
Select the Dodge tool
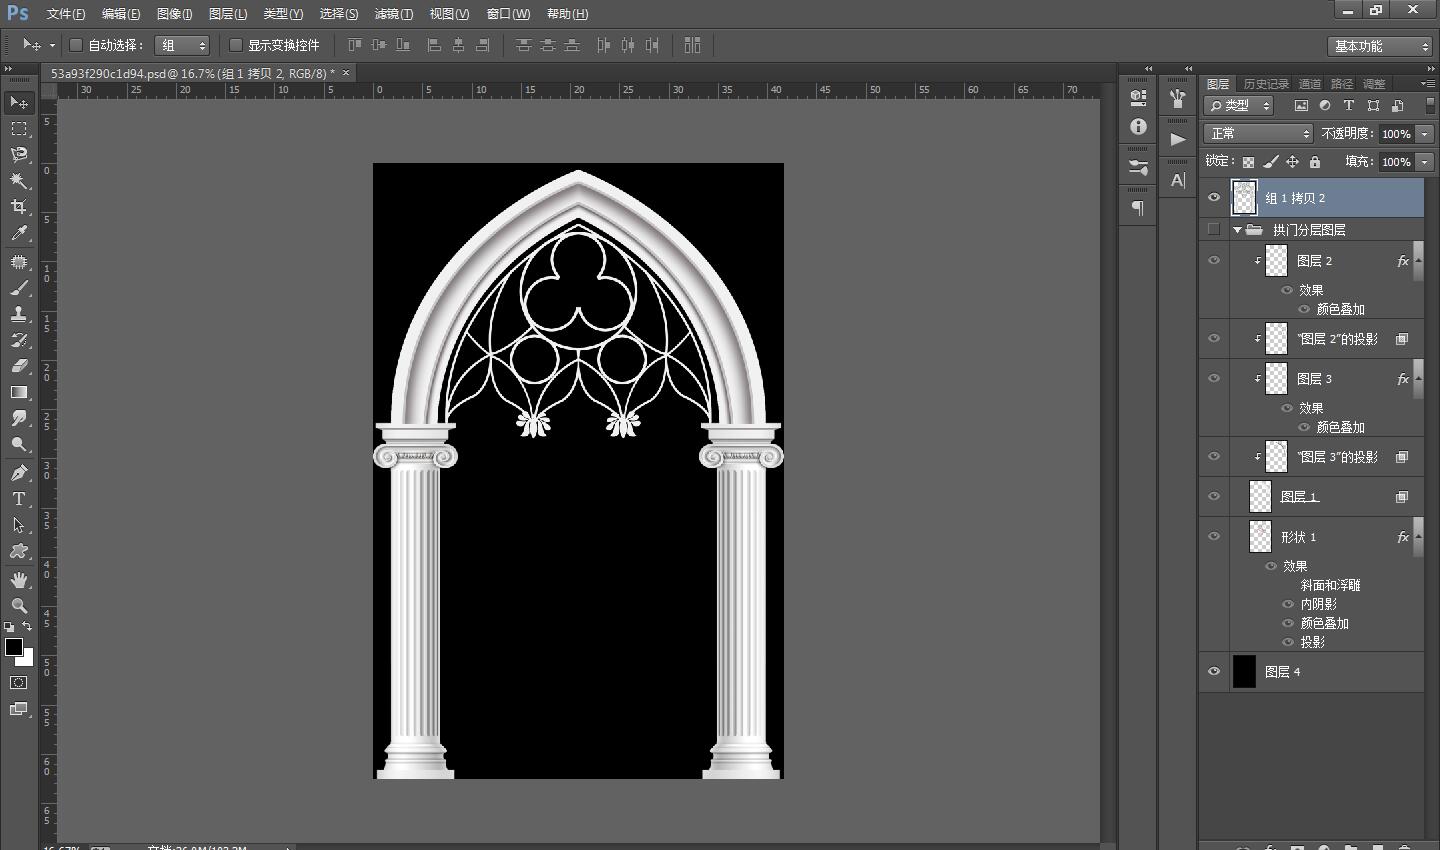tap(19, 444)
